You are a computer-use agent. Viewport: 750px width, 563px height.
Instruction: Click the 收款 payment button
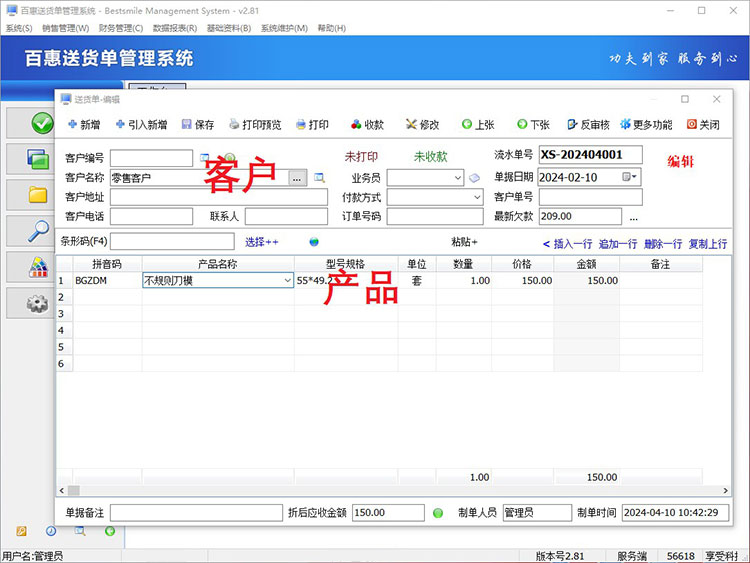click(367, 125)
